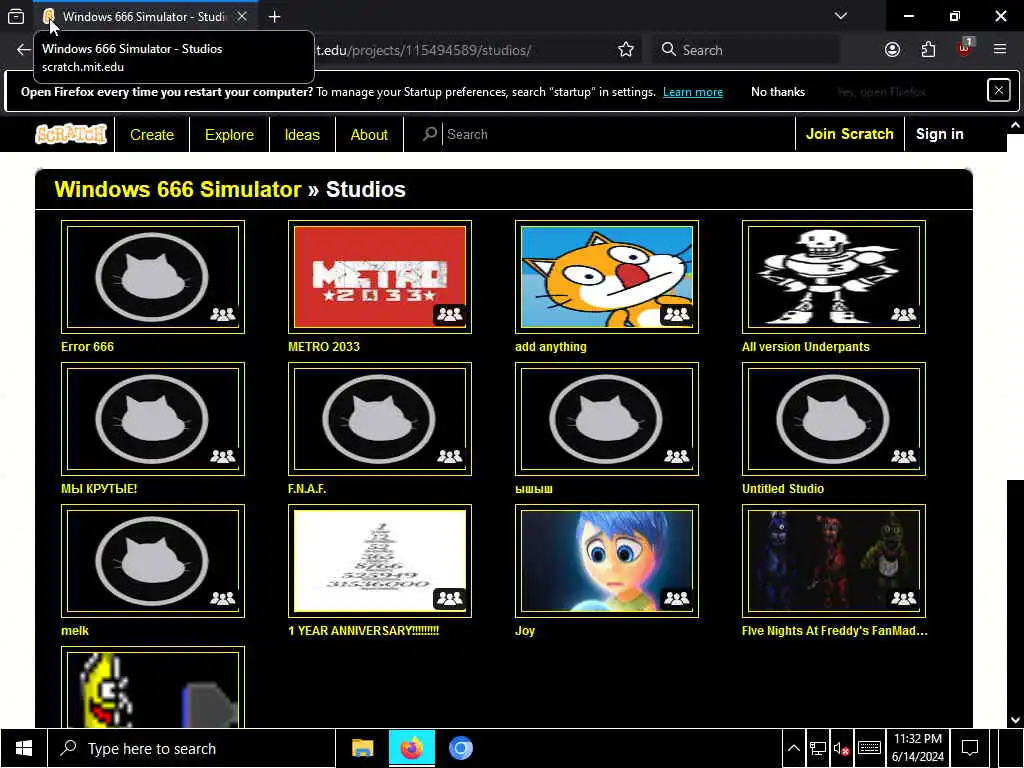Click the Firefox icon in the taskbar
The width and height of the screenshot is (1024, 768).
(411, 748)
